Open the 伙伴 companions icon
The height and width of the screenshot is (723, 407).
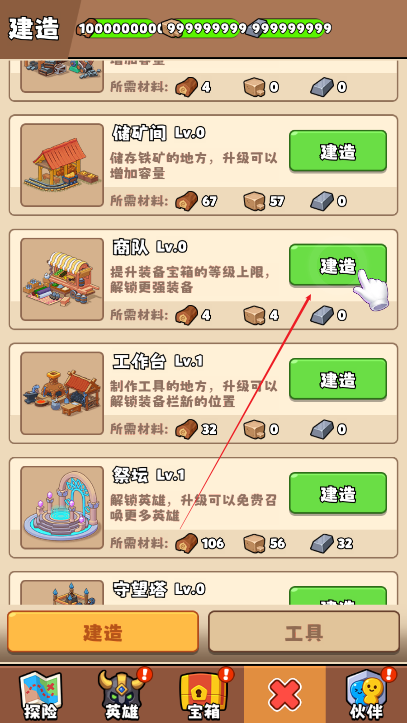point(367,694)
